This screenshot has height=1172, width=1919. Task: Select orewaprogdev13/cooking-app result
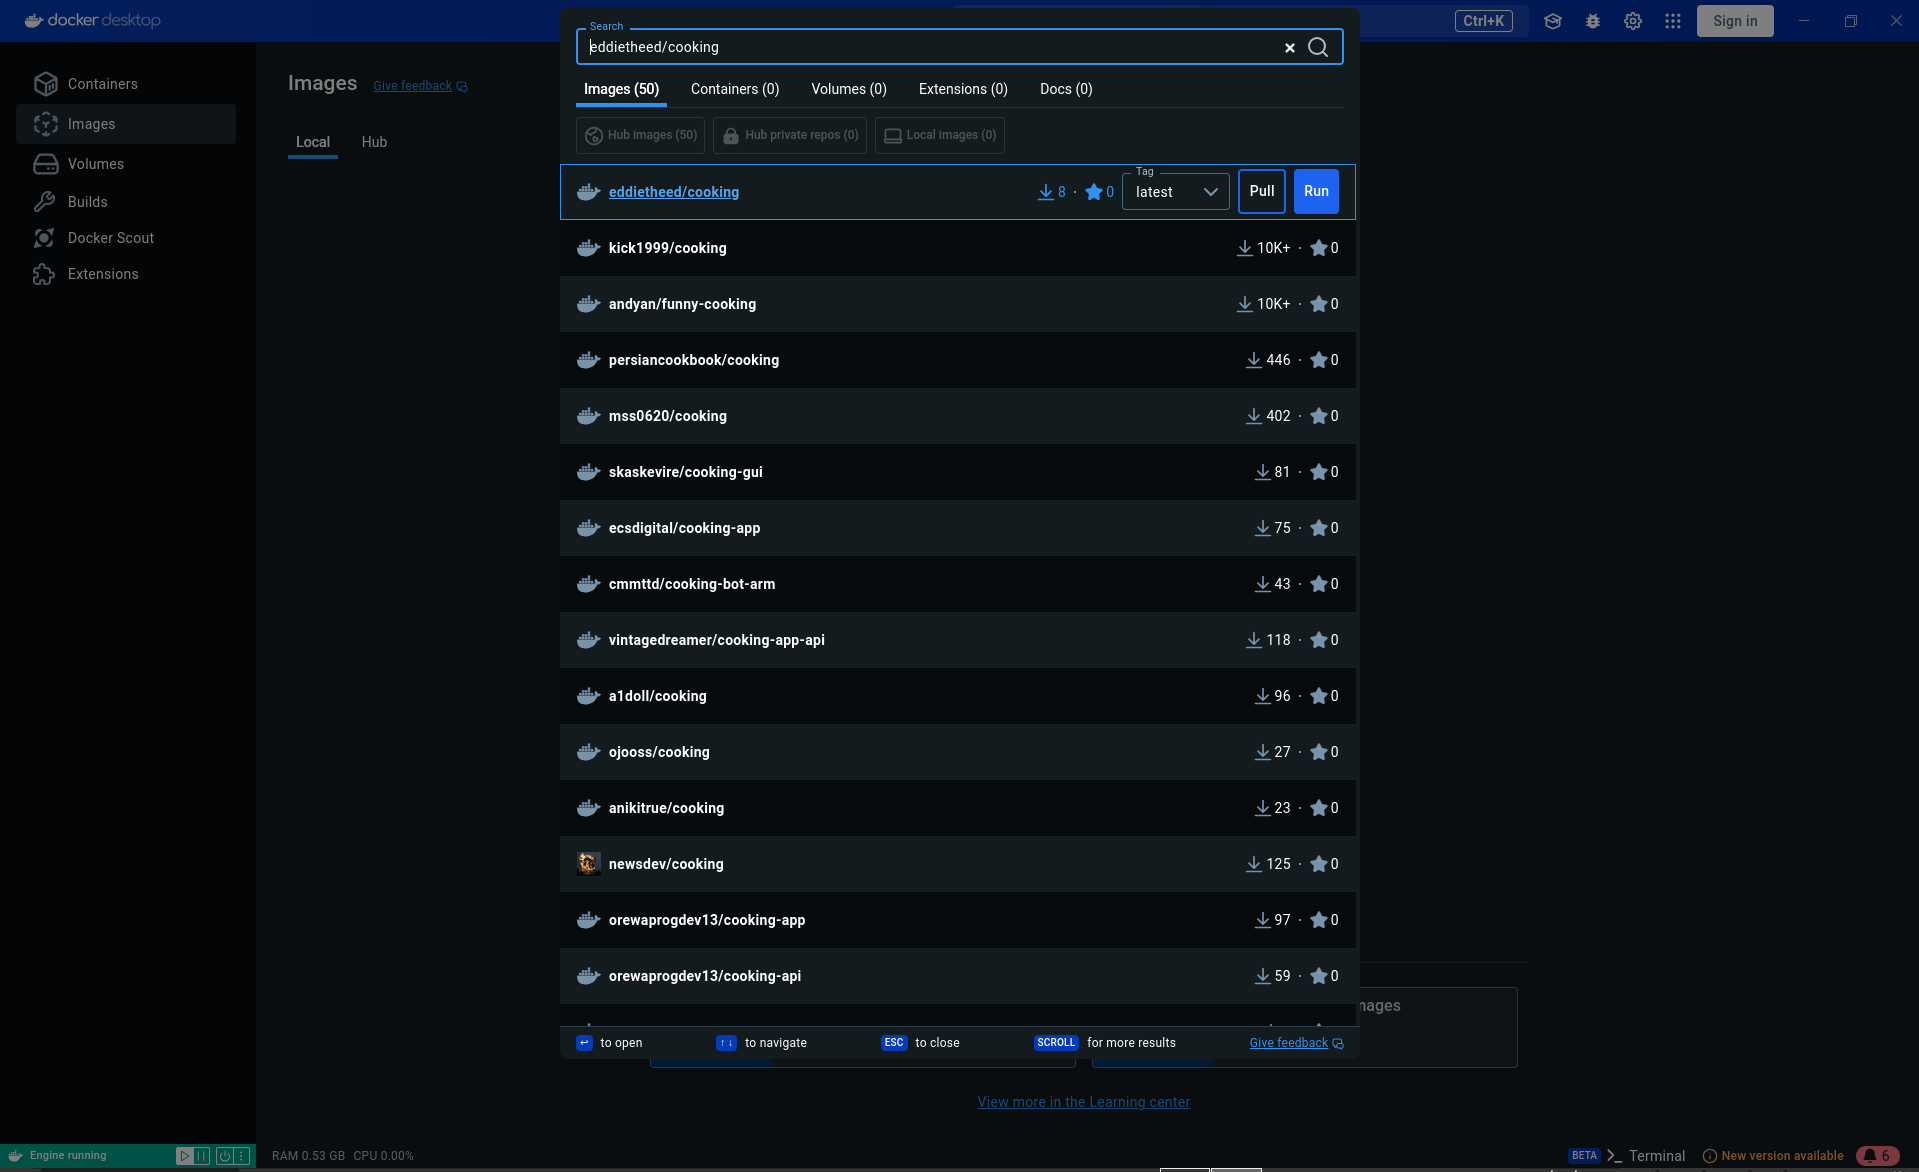(x=958, y=920)
